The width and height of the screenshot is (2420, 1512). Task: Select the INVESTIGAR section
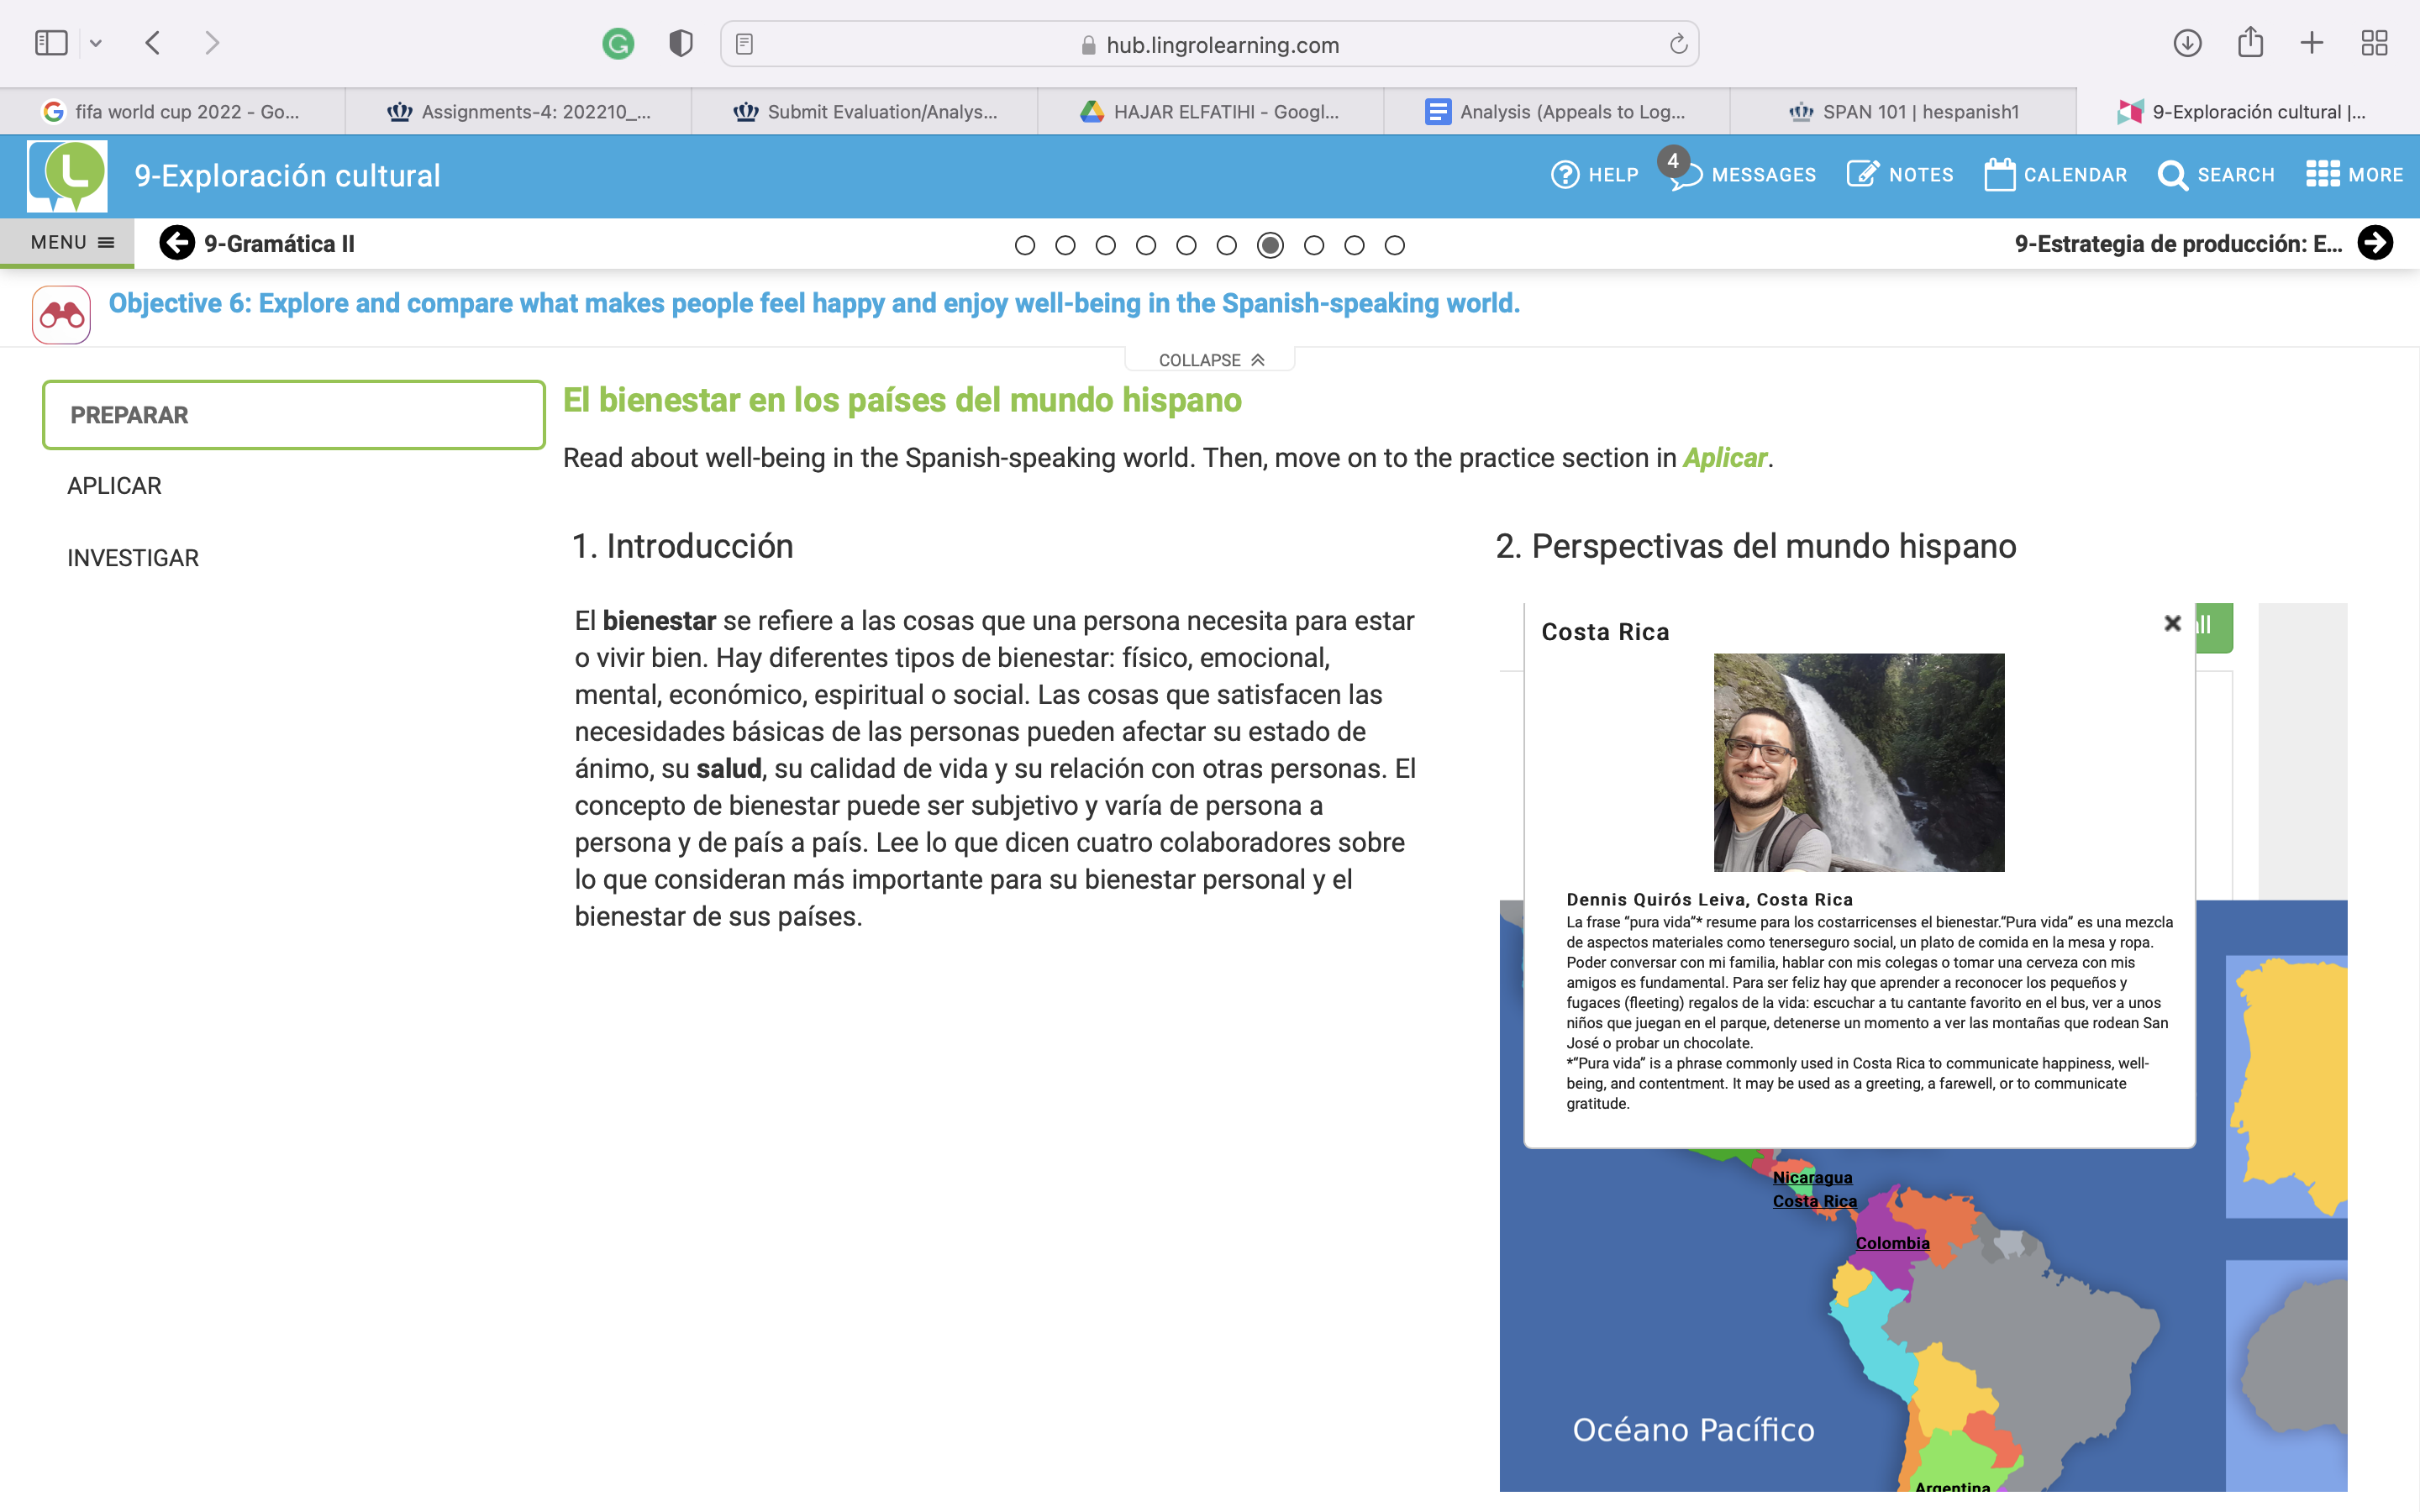pos(133,558)
